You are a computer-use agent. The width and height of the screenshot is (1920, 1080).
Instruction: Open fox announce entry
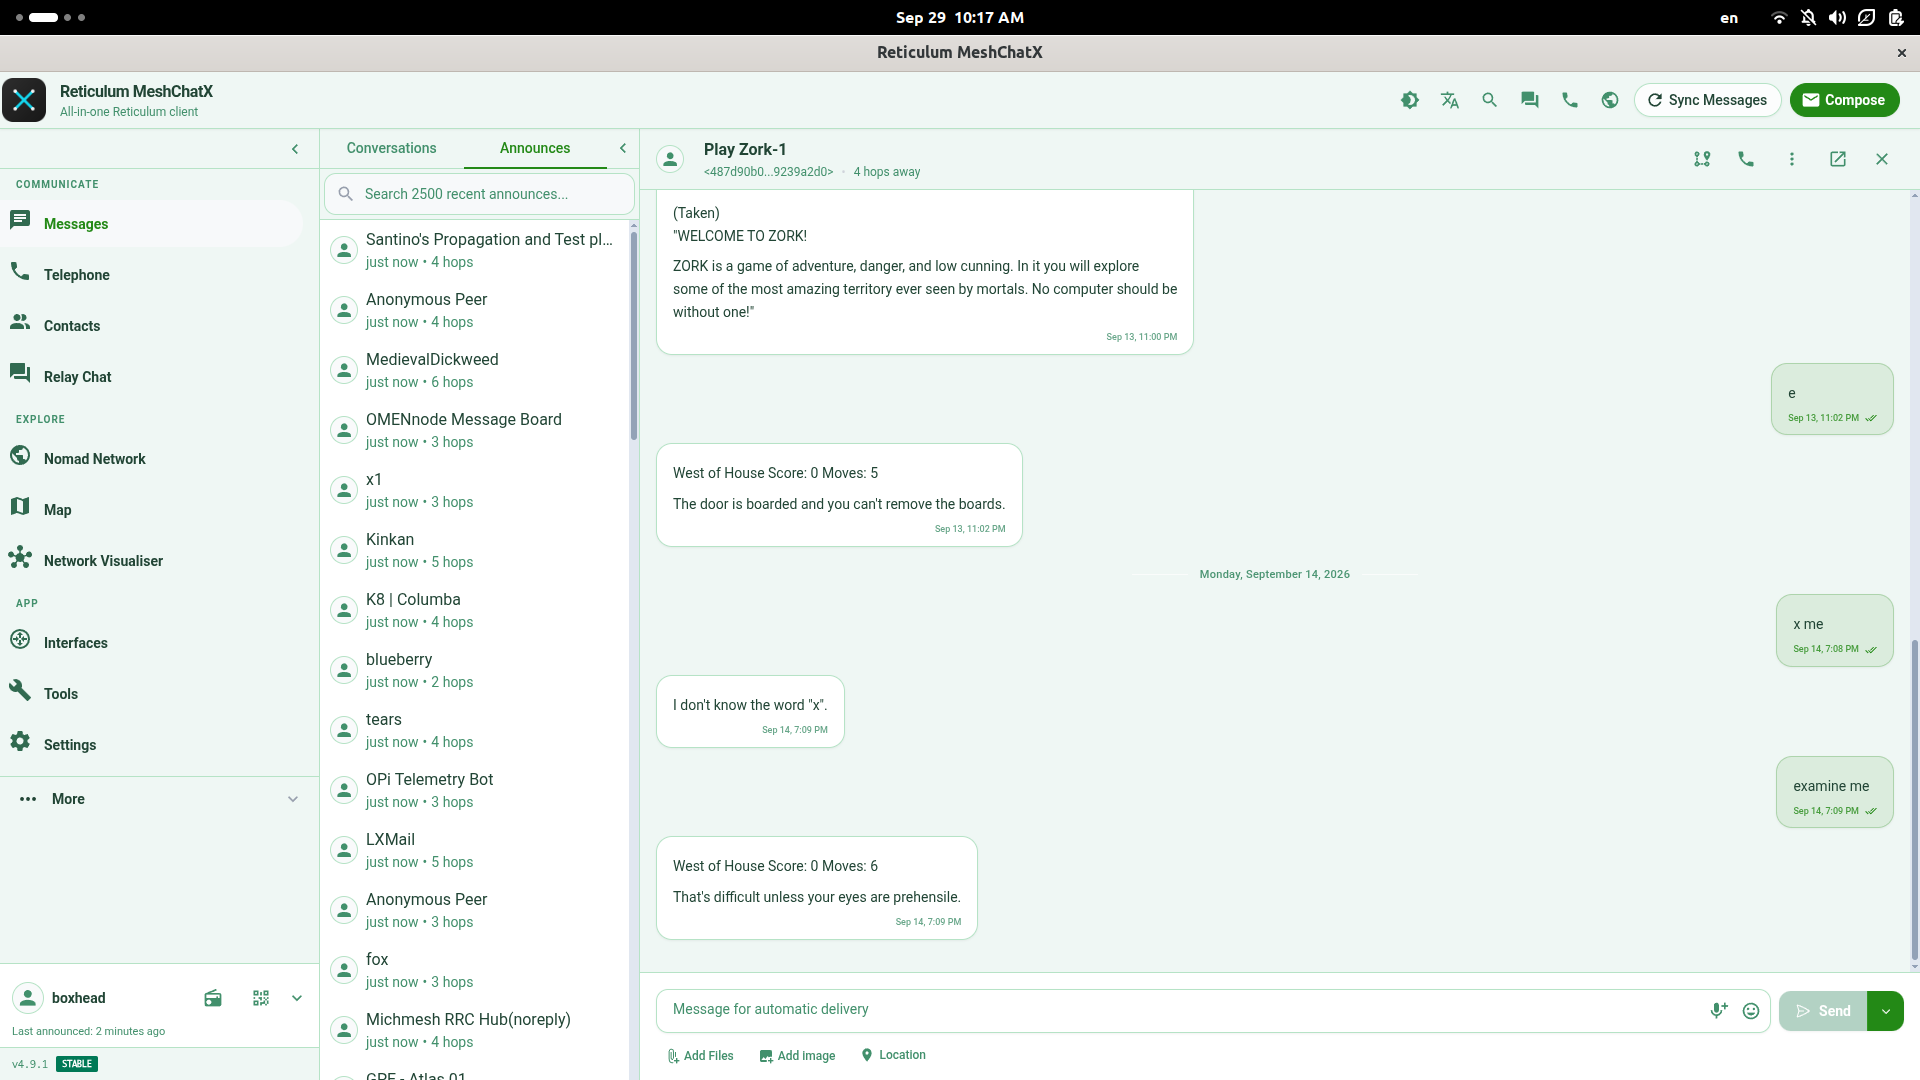pyautogui.click(x=476, y=970)
